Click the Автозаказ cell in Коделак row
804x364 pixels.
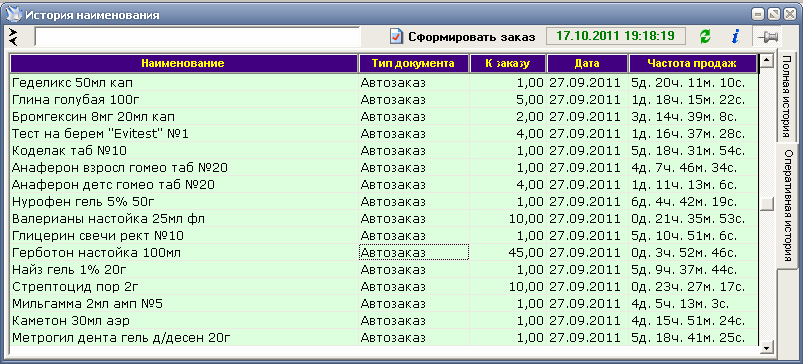click(x=414, y=151)
